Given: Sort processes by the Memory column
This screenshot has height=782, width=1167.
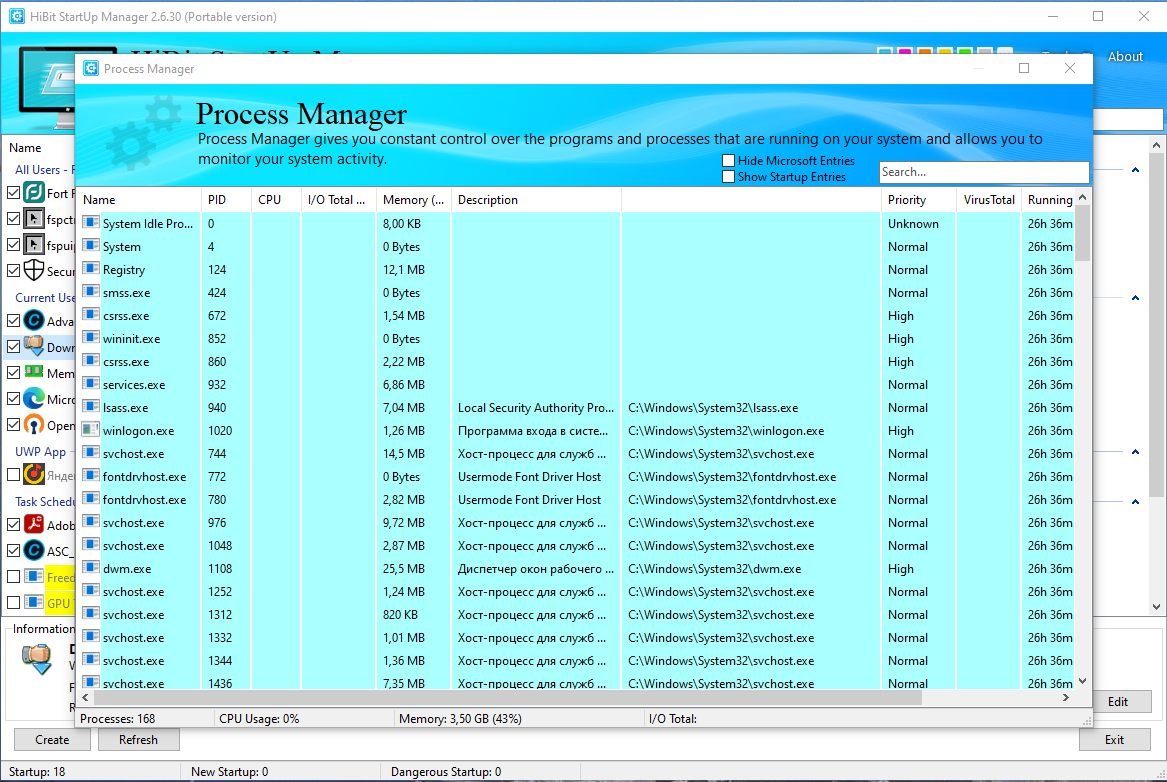Looking at the screenshot, I should coord(413,199).
